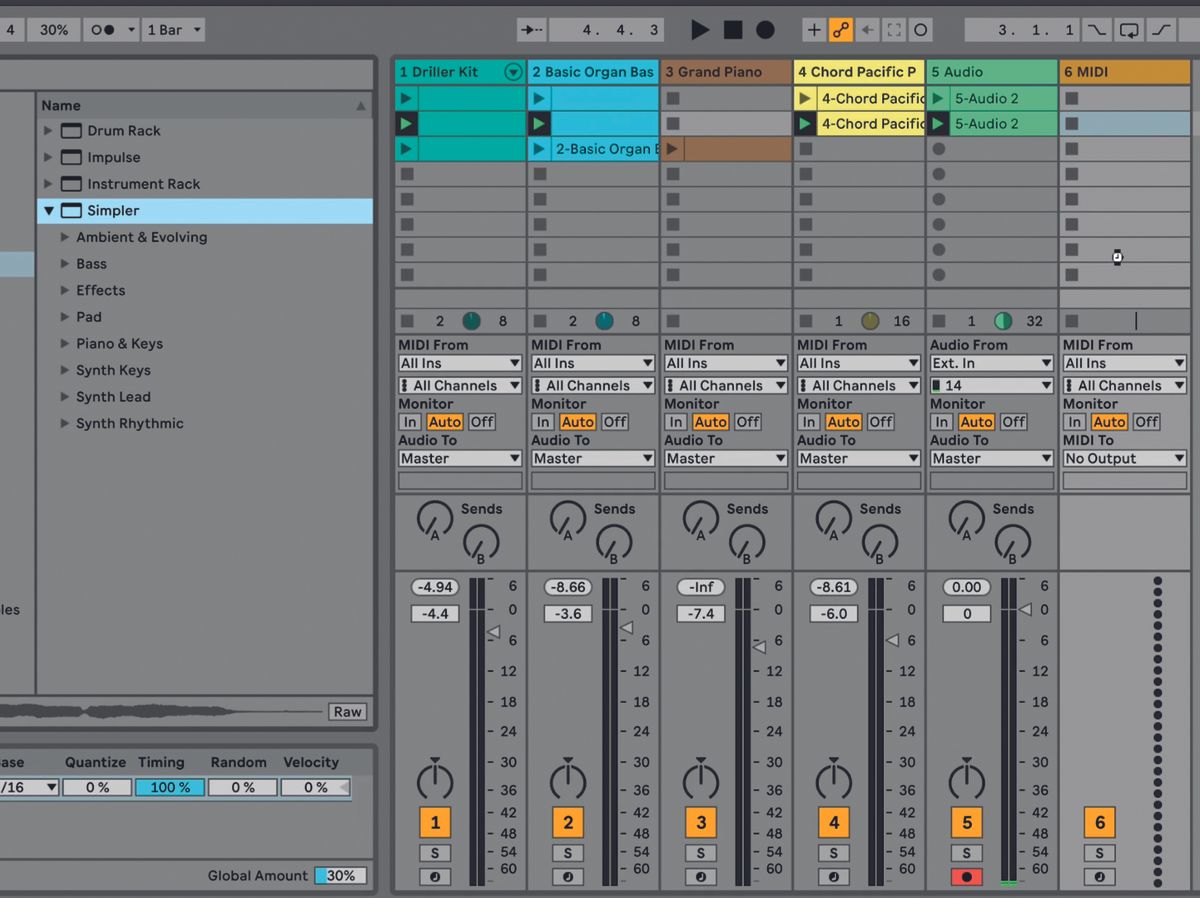This screenshot has width=1200, height=898.
Task: Toggle the orange Automation Arm button
Action: (x=841, y=30)
